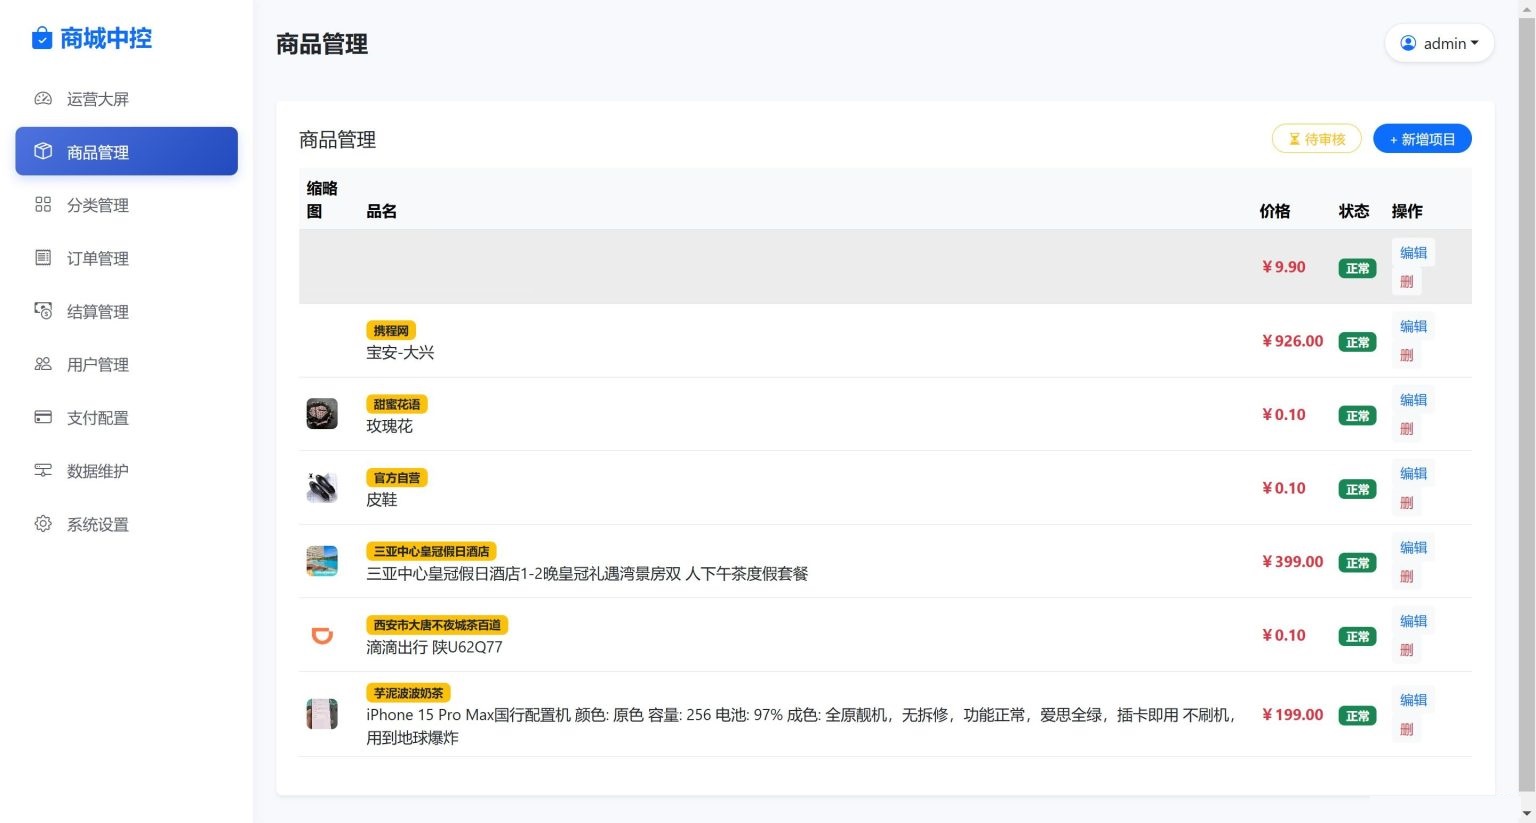Click the 系统设置 gear icon
Screen dimensions: 1536x823
pyautogui.click(x=42, y=523)
